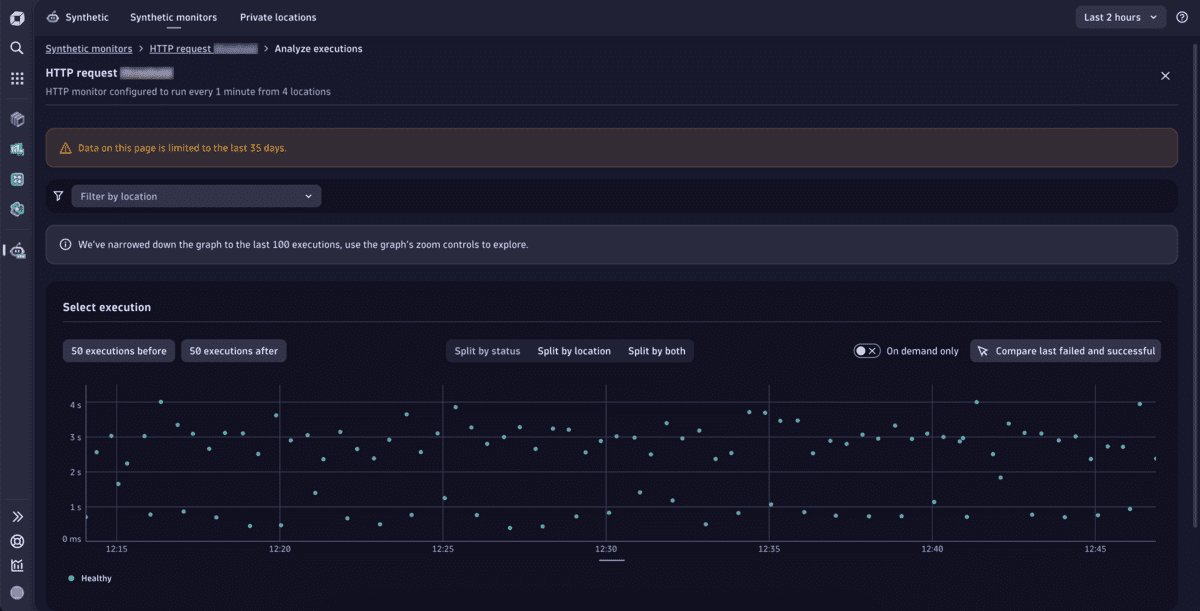The image size is (1200, 611).
Task: Click the green globe app icon in sidebar
Action: pyautogui.click(x=16, y=209)
